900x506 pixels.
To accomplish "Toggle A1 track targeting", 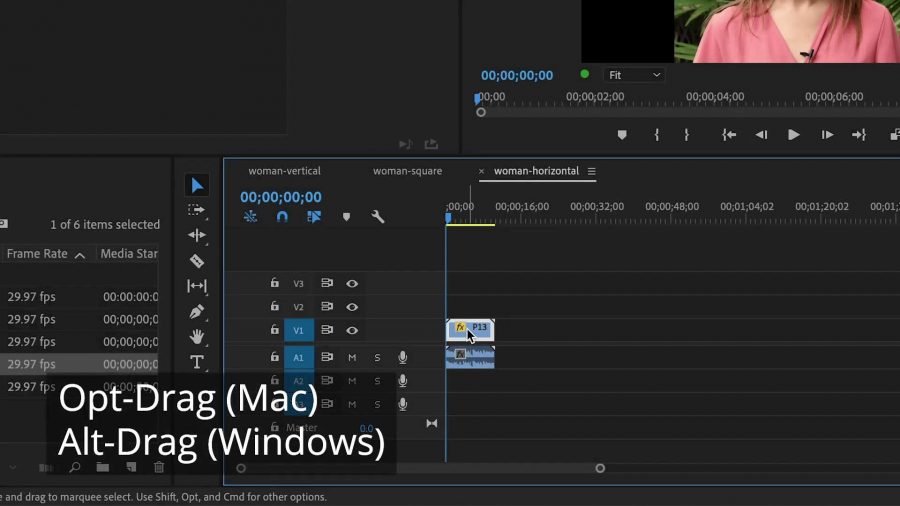I will coord(298,357).
